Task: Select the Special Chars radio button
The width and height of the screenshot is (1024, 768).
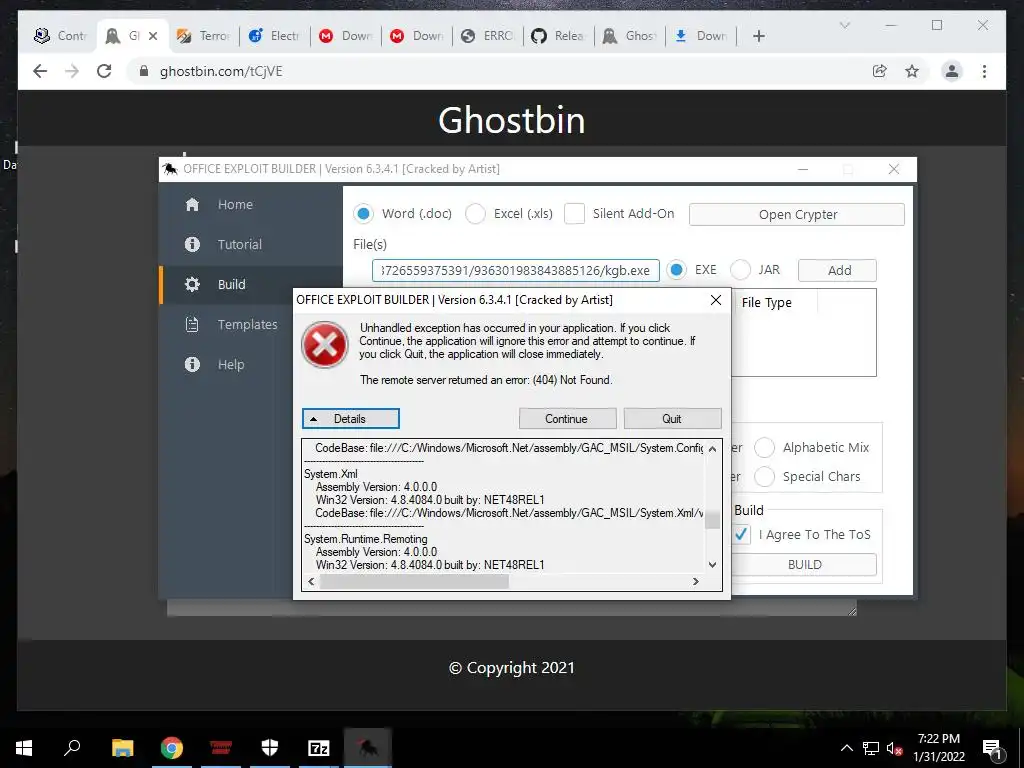Action: click(x=764, y=477)
